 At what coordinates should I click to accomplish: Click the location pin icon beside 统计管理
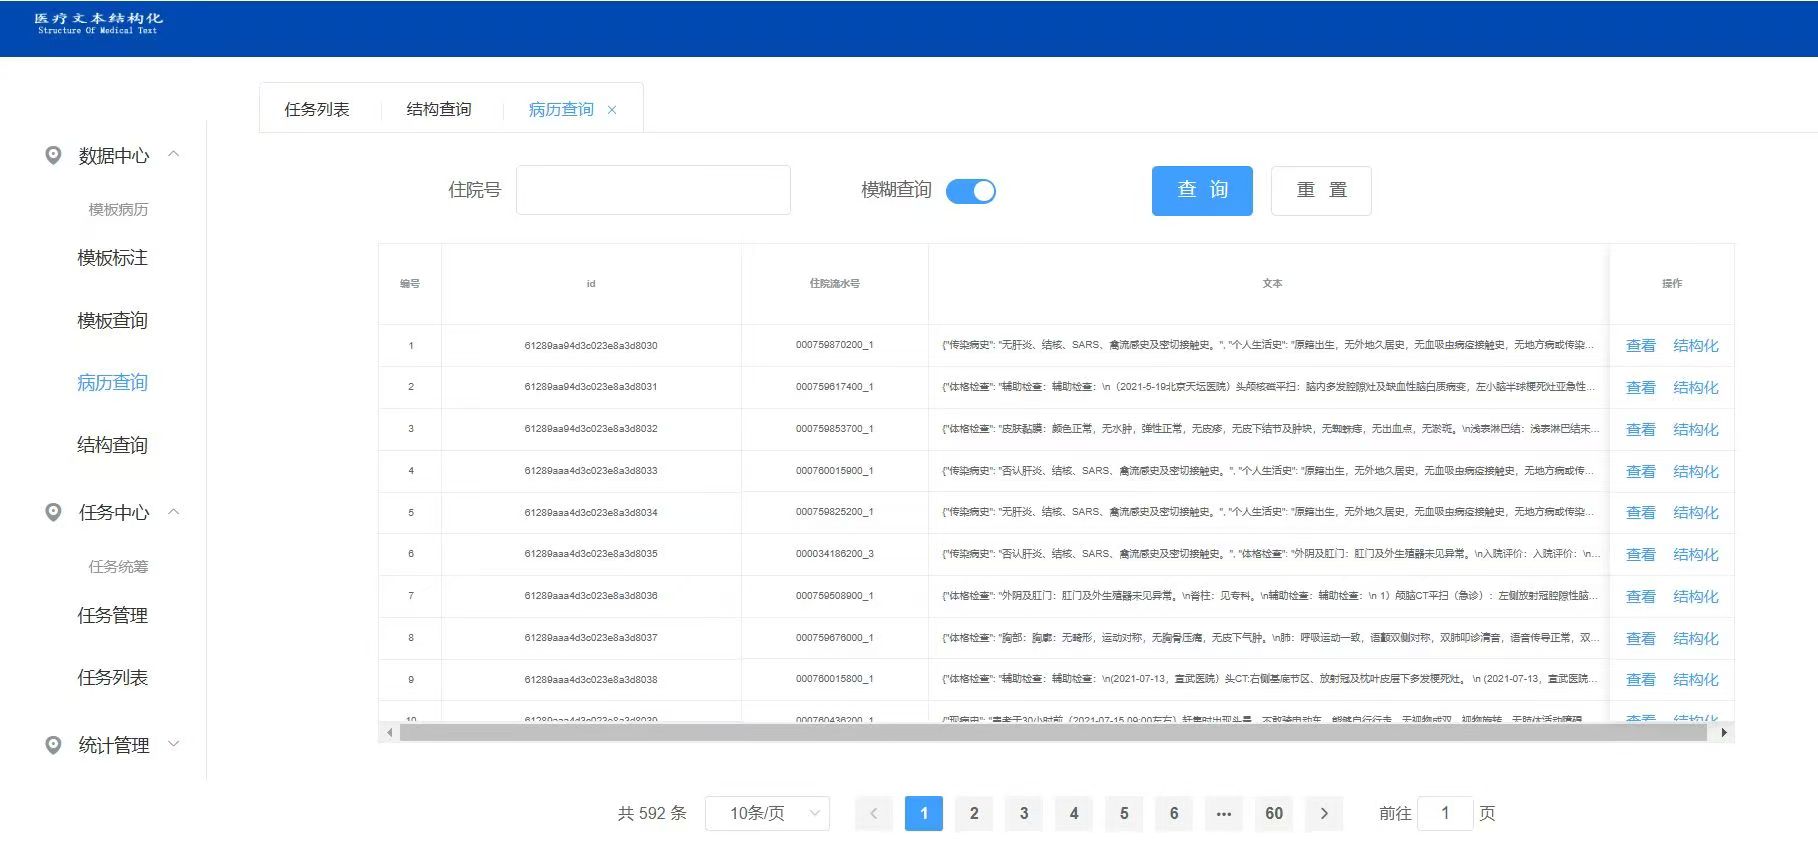coord(53,745)
